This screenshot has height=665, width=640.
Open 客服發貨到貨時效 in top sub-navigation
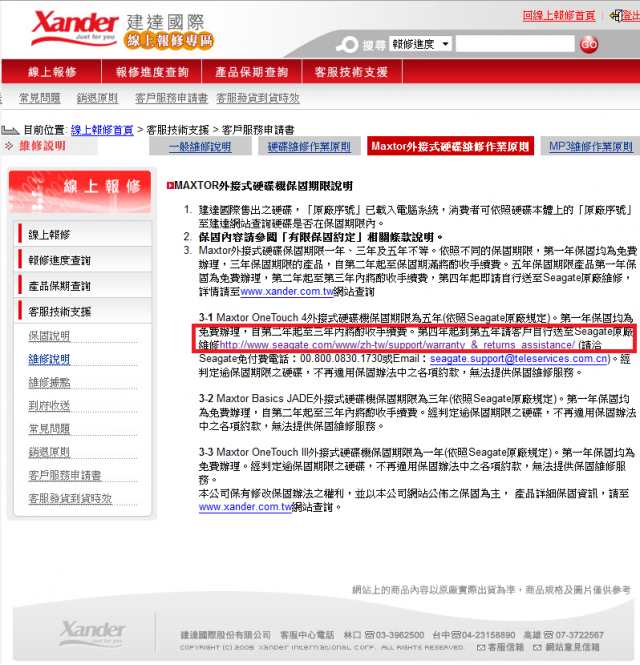coord(257,98)
